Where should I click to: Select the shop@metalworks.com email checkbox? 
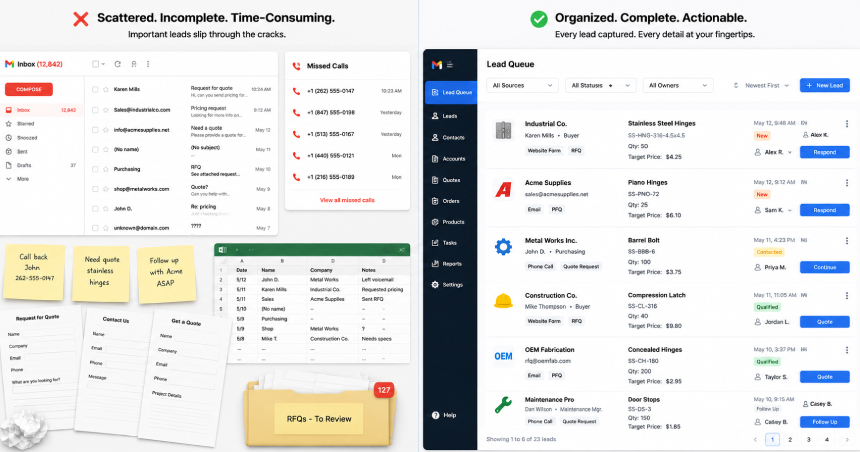click(x=95, y=189)
